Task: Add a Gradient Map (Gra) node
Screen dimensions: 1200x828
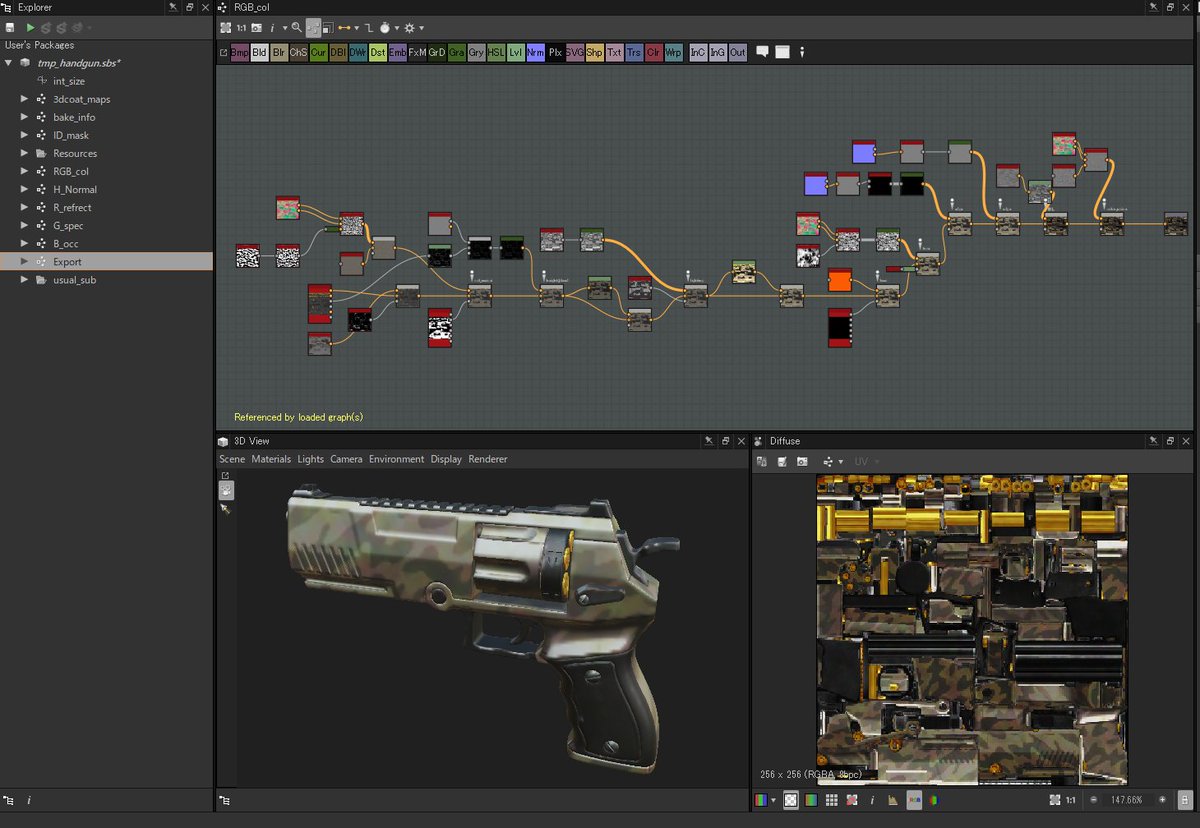Action: click(x=457, y=52)
